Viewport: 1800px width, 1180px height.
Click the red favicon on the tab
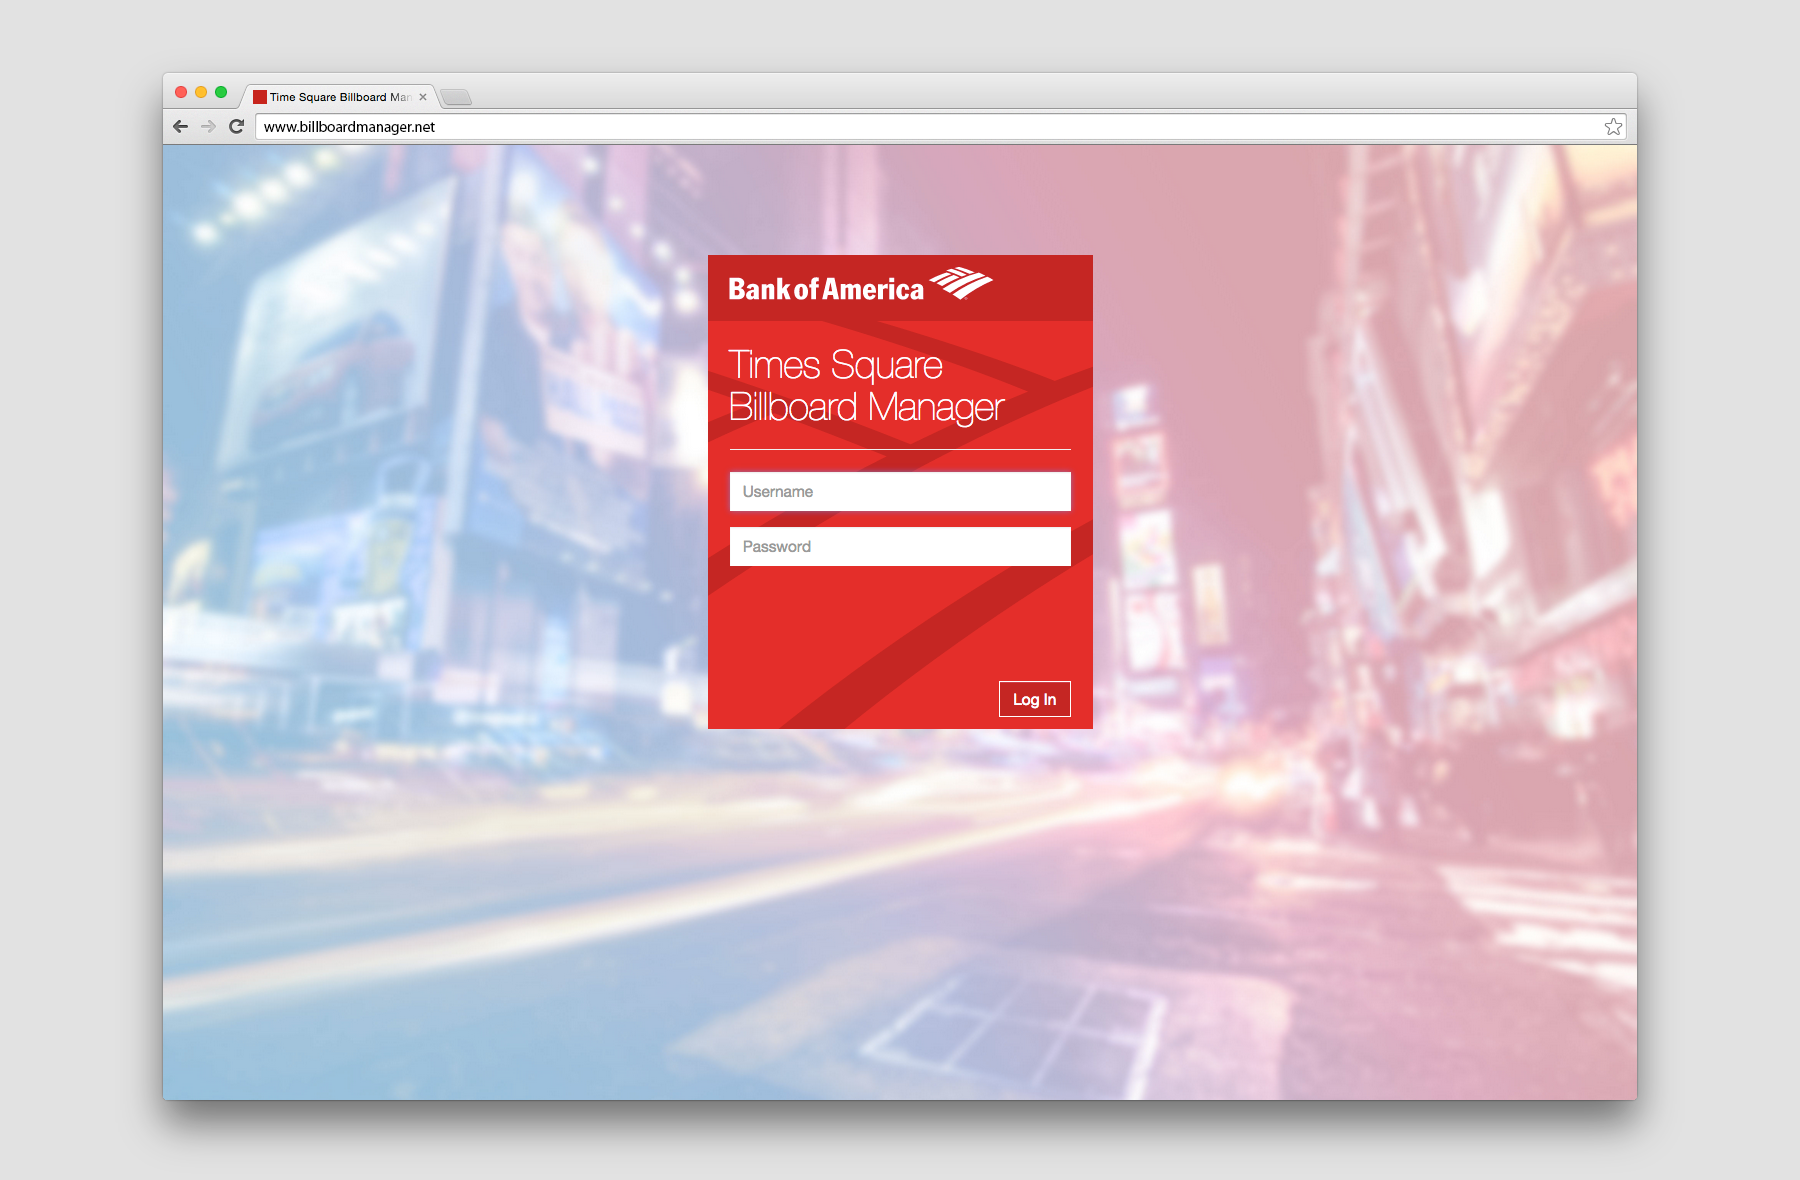coord(260,97)
